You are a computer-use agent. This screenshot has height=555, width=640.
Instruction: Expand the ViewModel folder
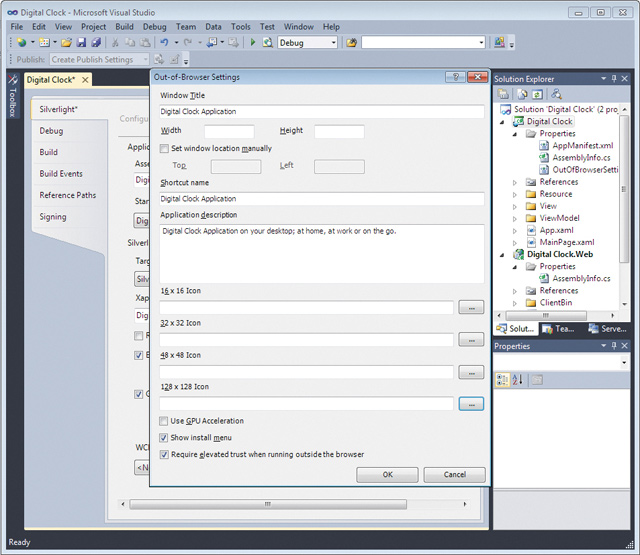click(515, 219)
